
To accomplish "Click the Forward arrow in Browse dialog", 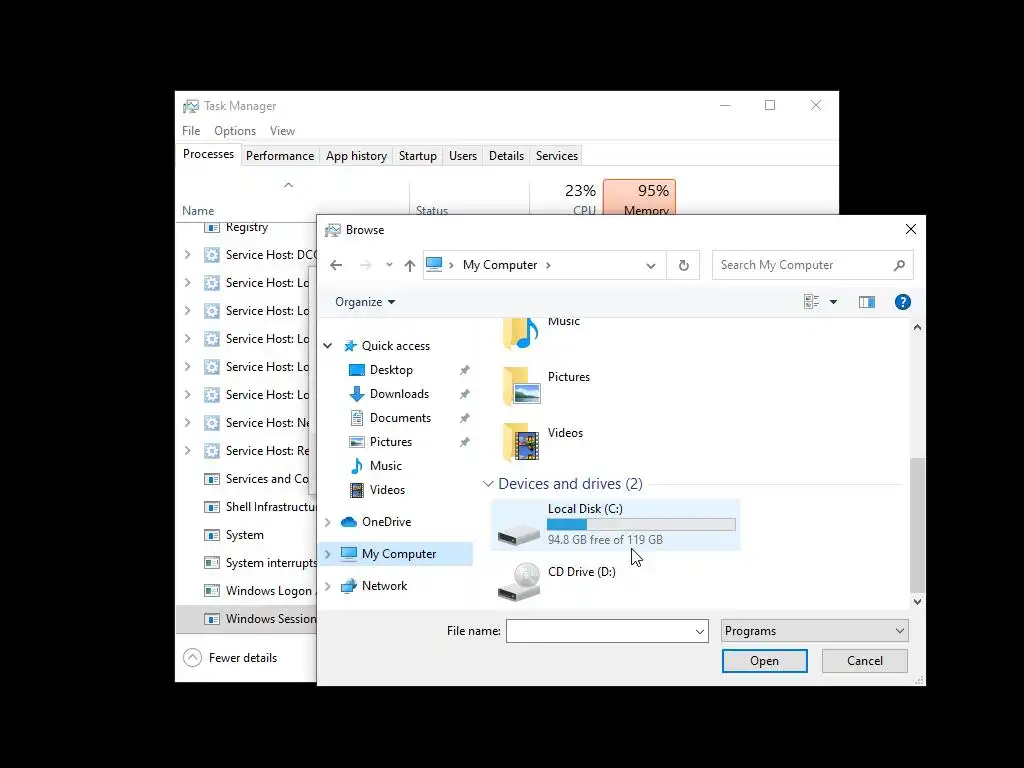I will pos(366,265).
